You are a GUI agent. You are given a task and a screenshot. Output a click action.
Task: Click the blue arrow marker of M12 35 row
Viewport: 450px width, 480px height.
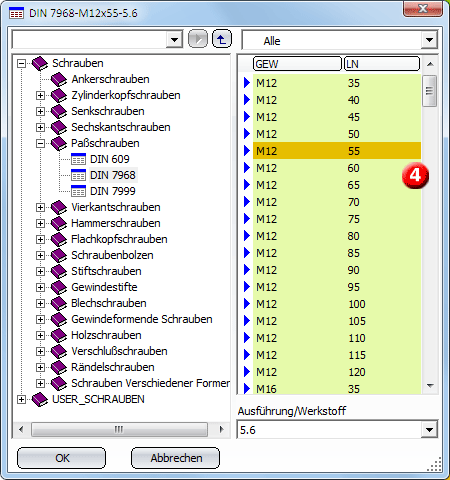tap(247, 82)
